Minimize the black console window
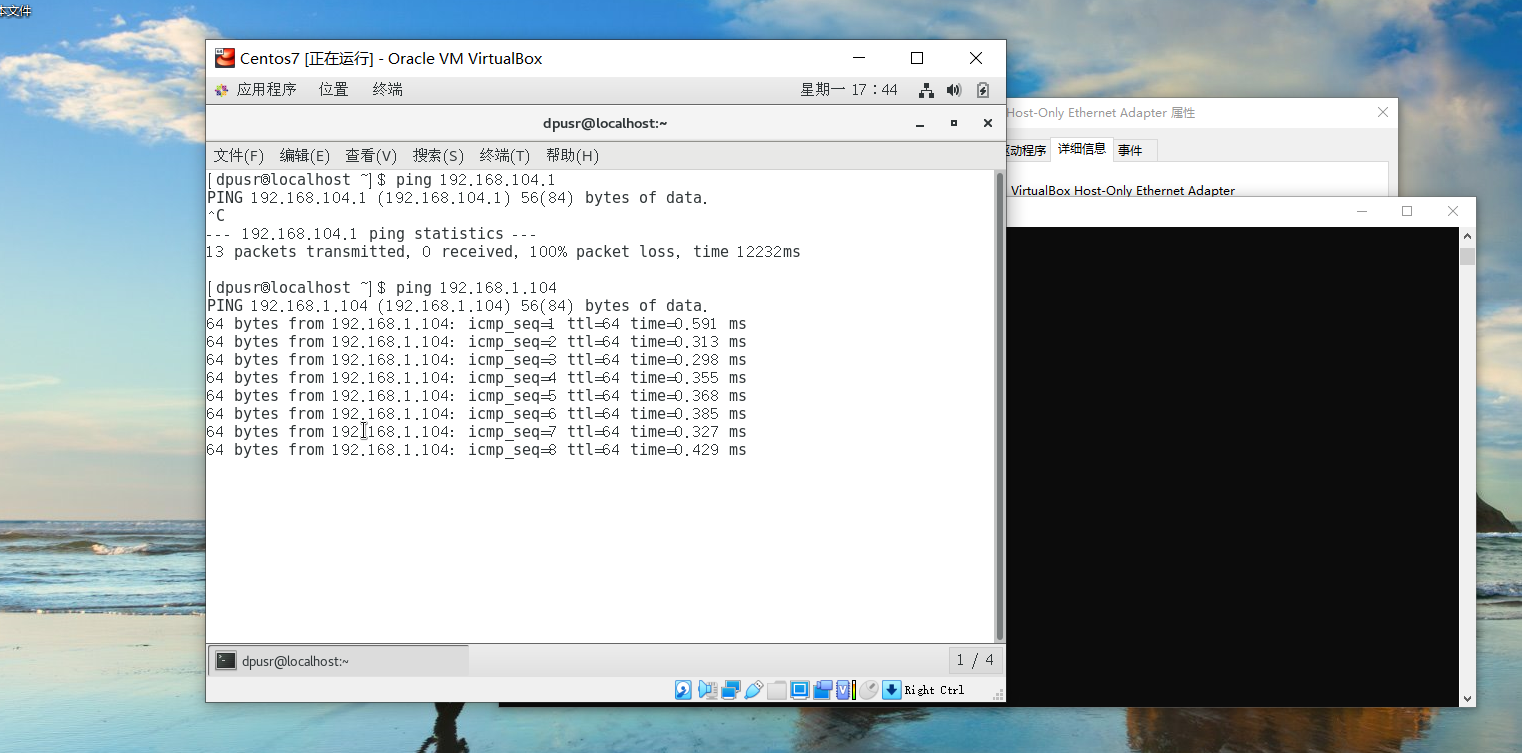1522x753 pixels. (x=1362, y=211)
